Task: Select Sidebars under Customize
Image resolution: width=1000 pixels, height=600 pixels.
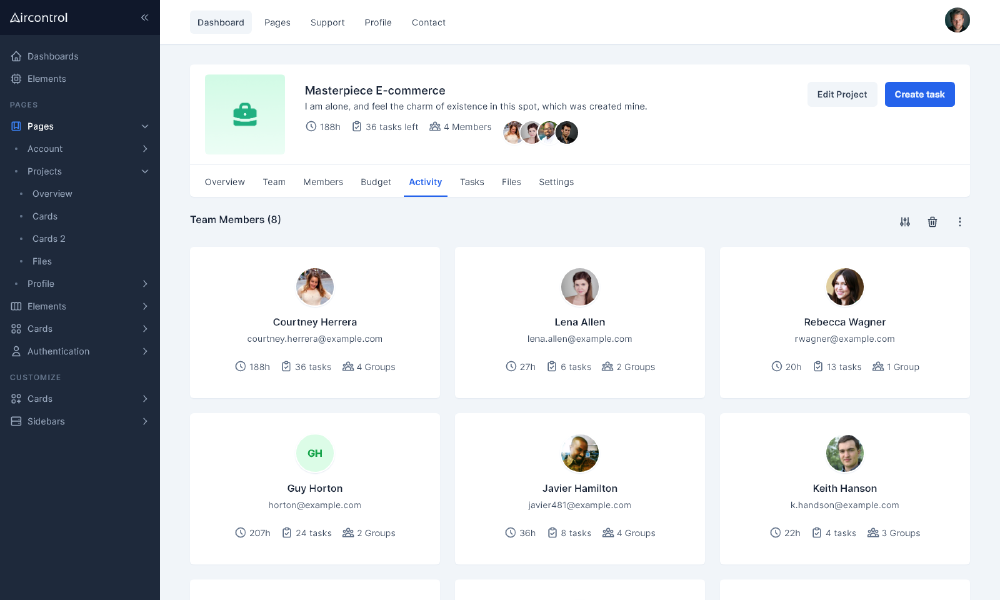Action: [x=42, y=421]
